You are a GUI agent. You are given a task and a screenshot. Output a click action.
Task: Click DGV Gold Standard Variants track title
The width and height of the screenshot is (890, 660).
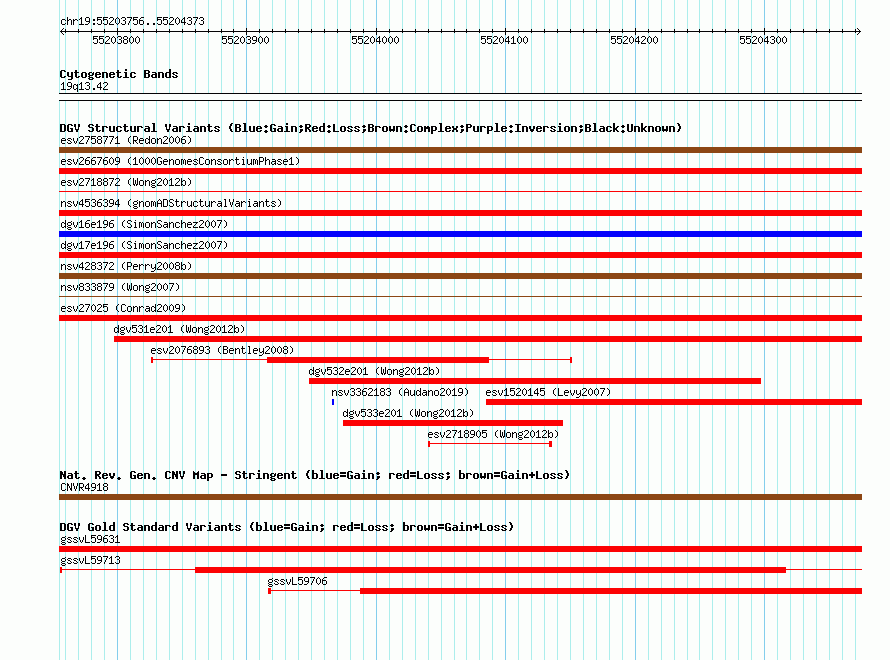[287, 527]
